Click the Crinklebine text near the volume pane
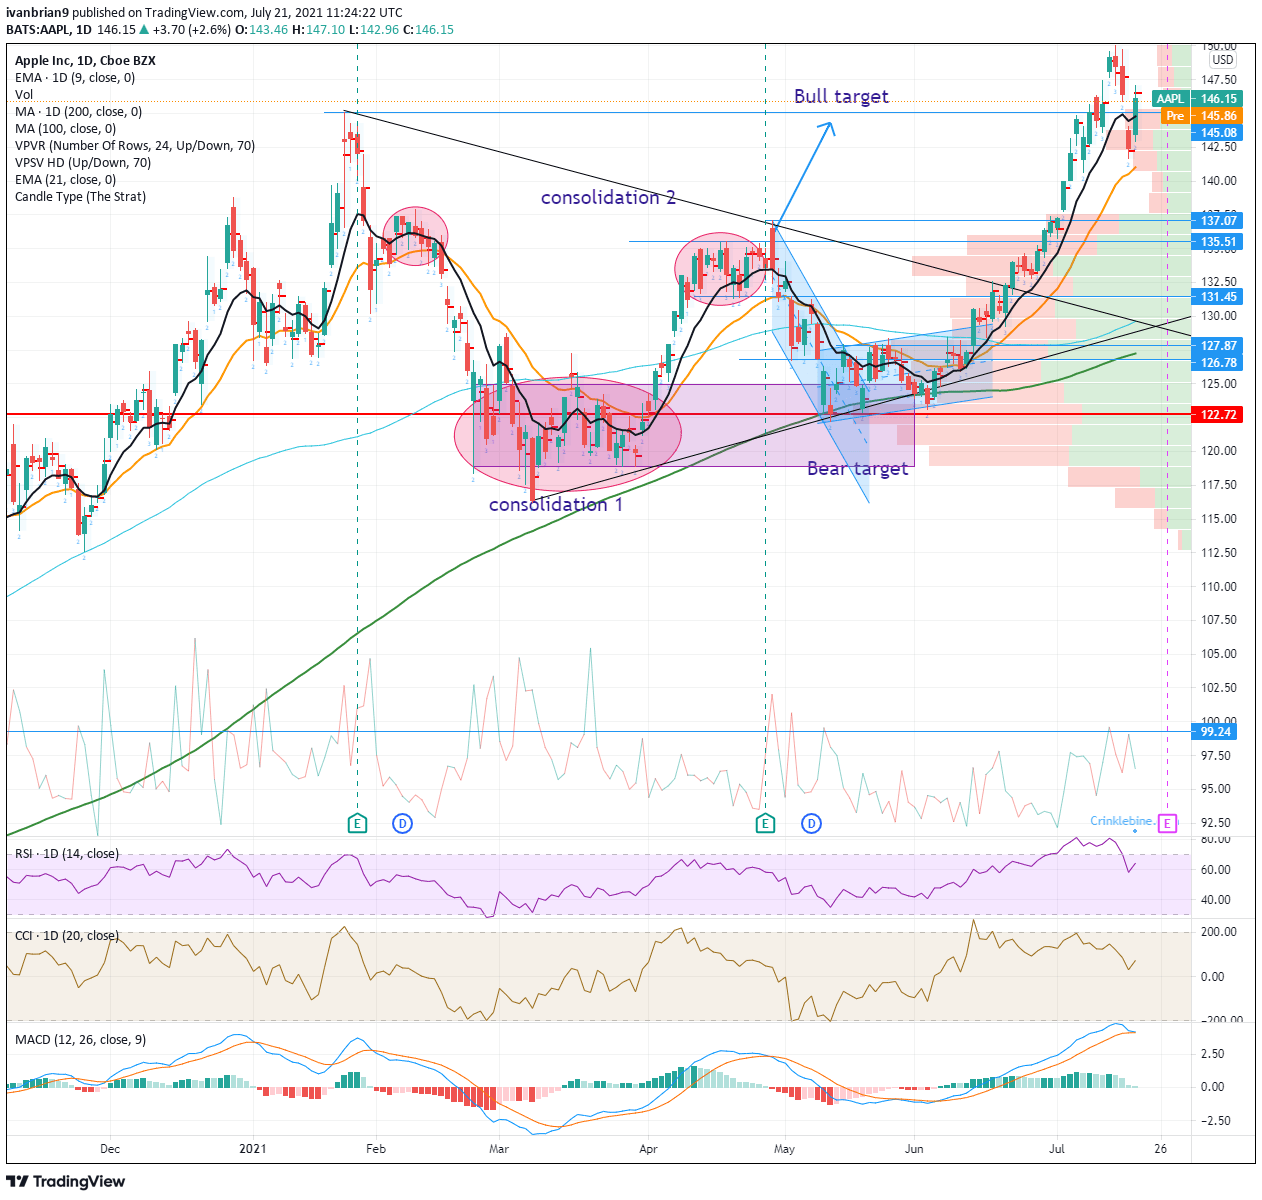1262x1200 pixels. [x=1120, y=821]
